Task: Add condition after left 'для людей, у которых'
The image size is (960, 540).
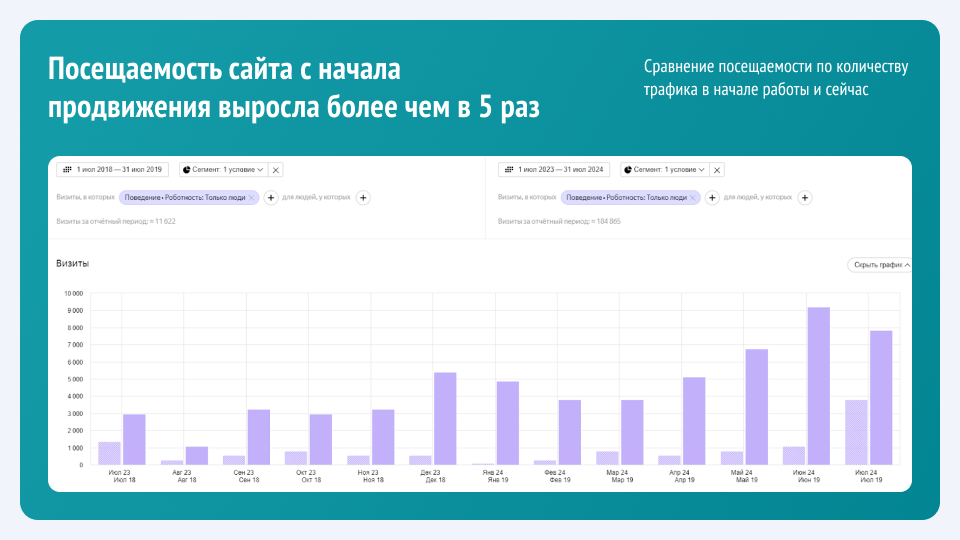Action: pos(363,198)
